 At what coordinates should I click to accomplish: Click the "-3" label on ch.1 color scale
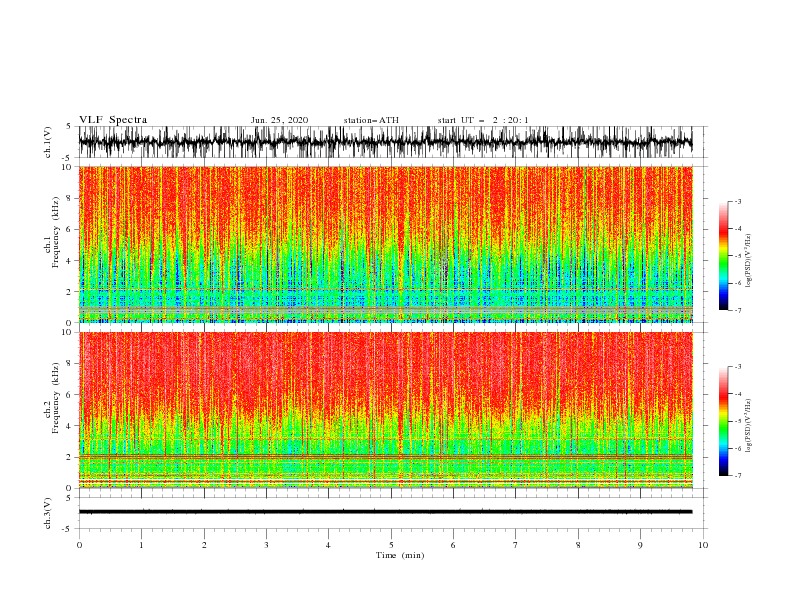(x=738, y=201)
